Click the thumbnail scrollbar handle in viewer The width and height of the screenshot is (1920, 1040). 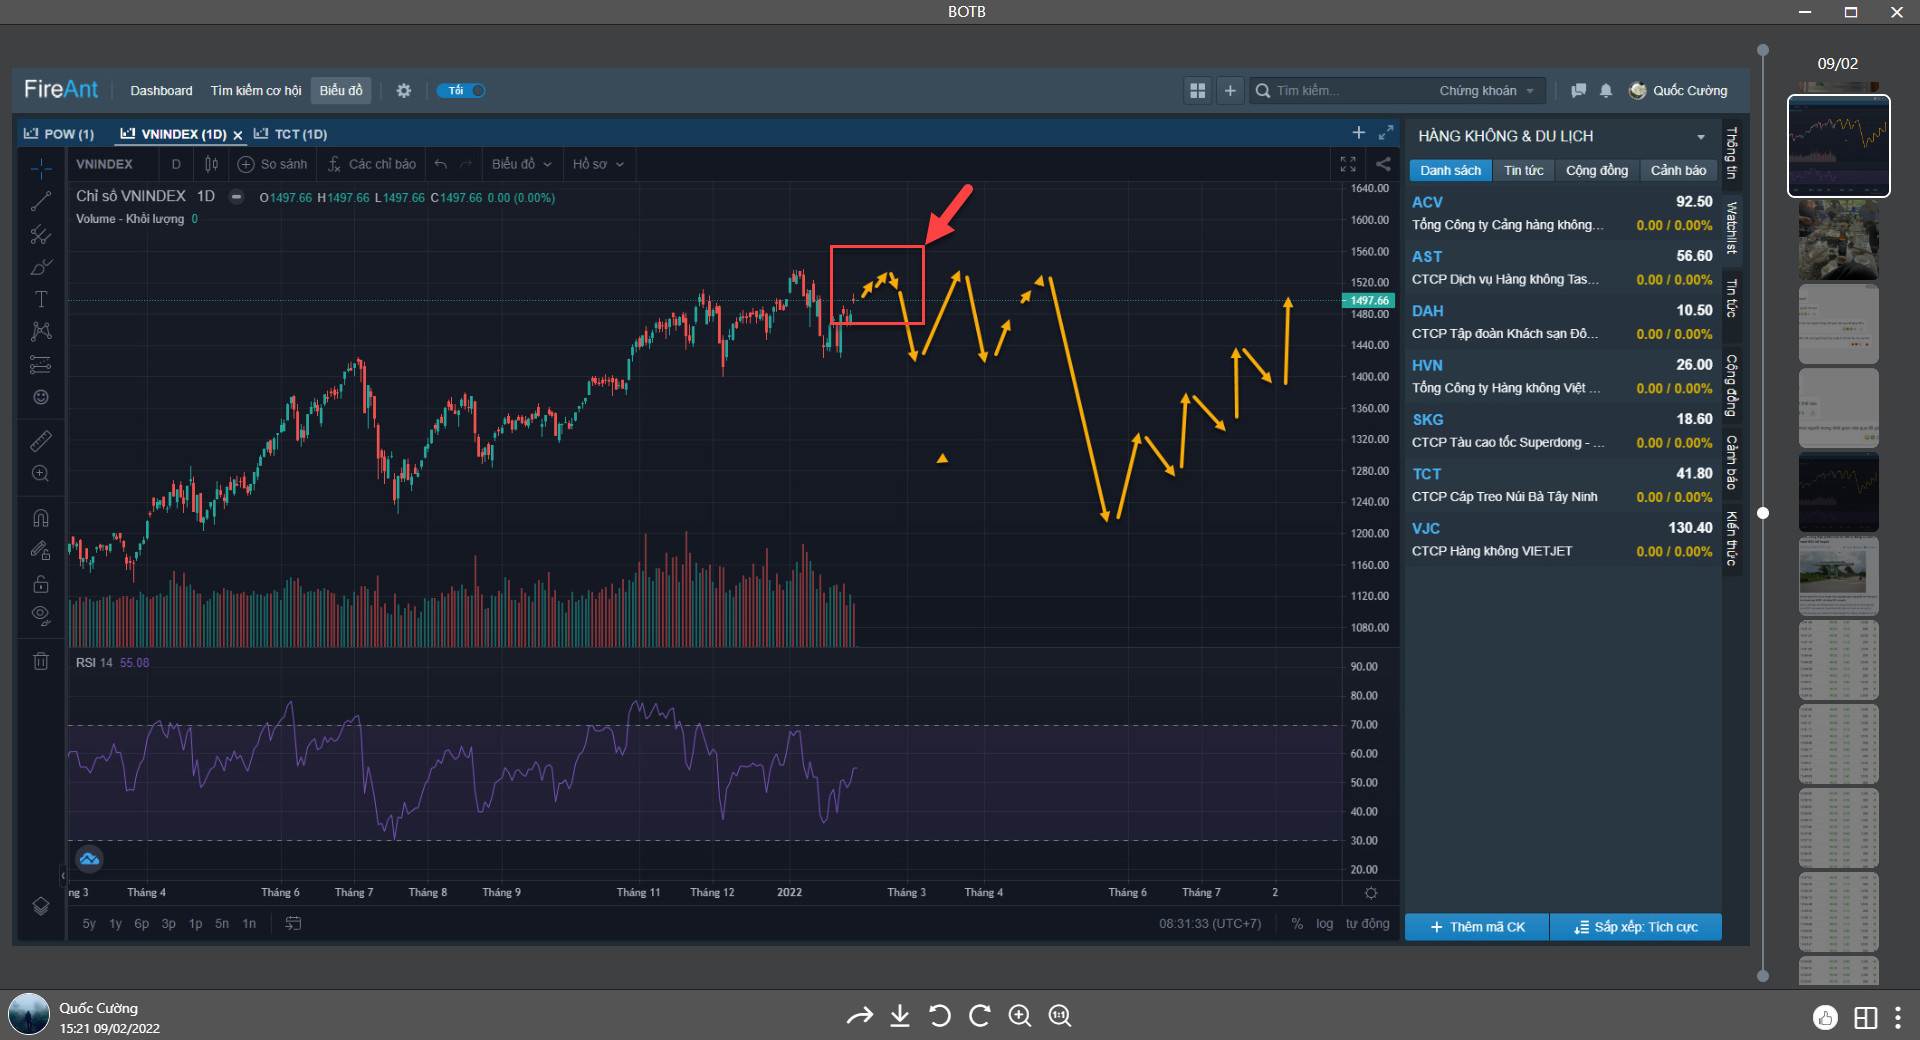click(1763, 513)
